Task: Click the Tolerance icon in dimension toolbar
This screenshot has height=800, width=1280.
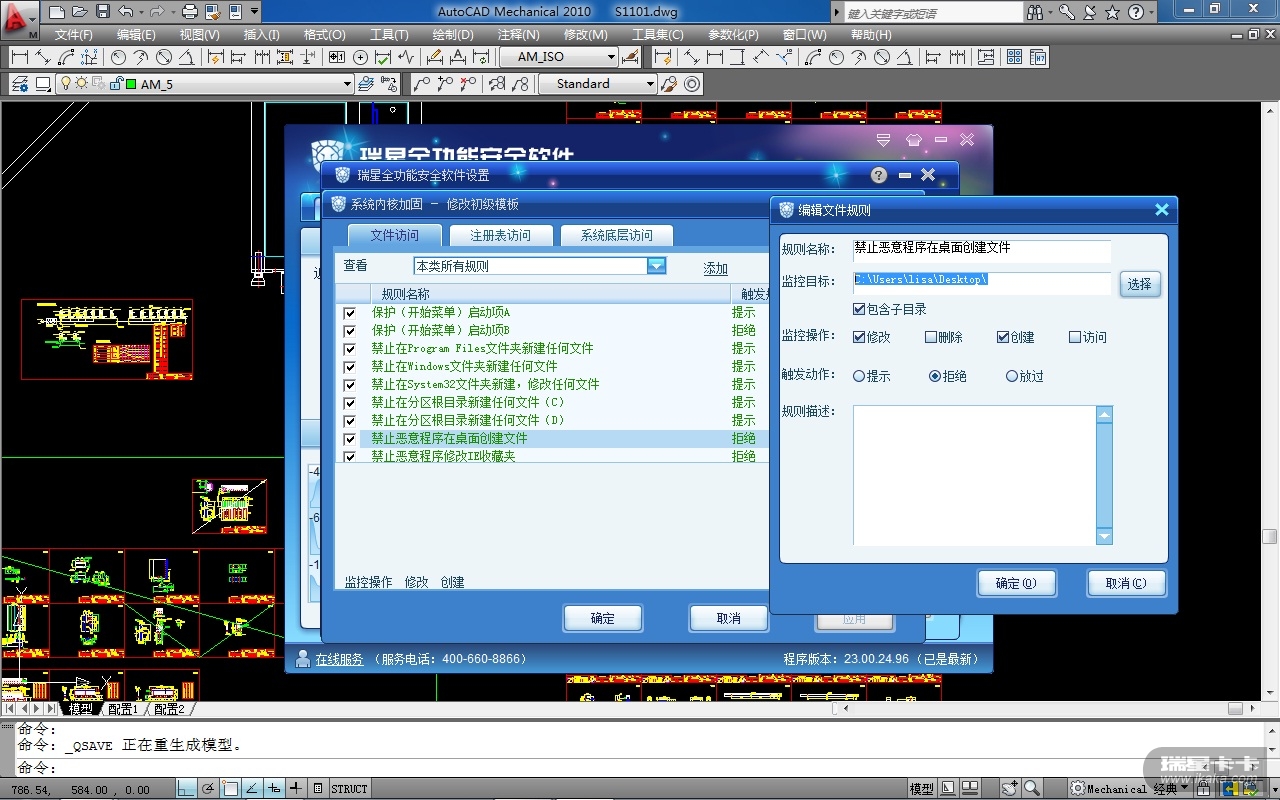Action: pos(337,57)
